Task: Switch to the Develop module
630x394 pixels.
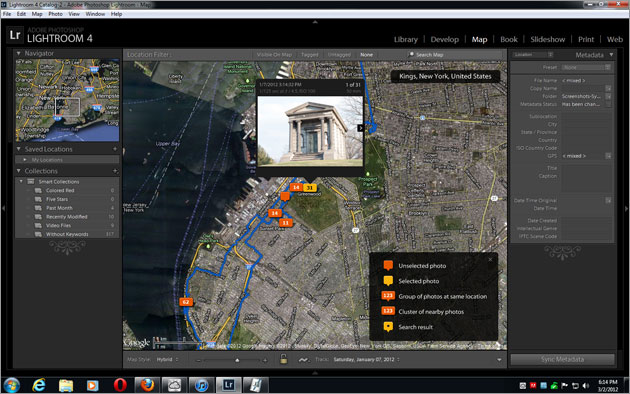Action: coord(444,39)
